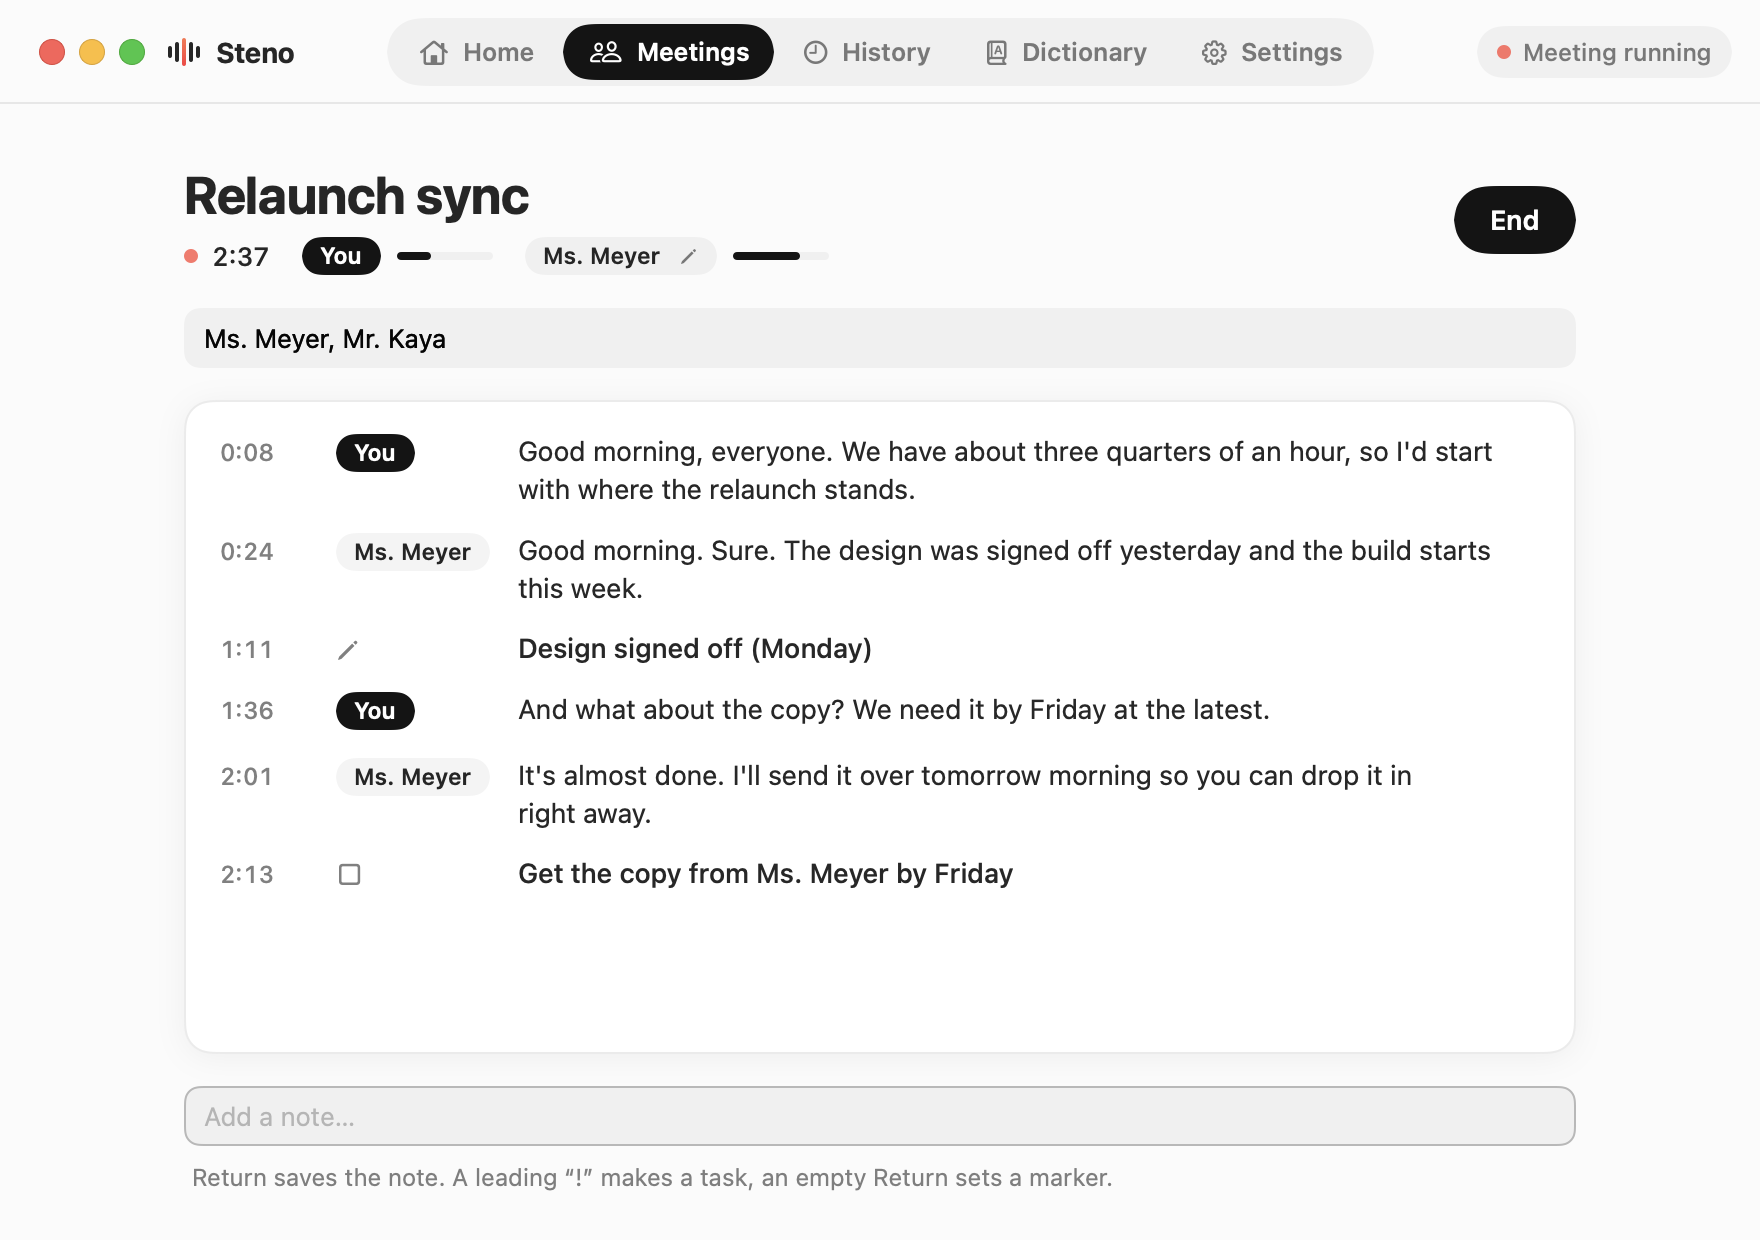Switch to the Meetings tab

pos(668,52)
